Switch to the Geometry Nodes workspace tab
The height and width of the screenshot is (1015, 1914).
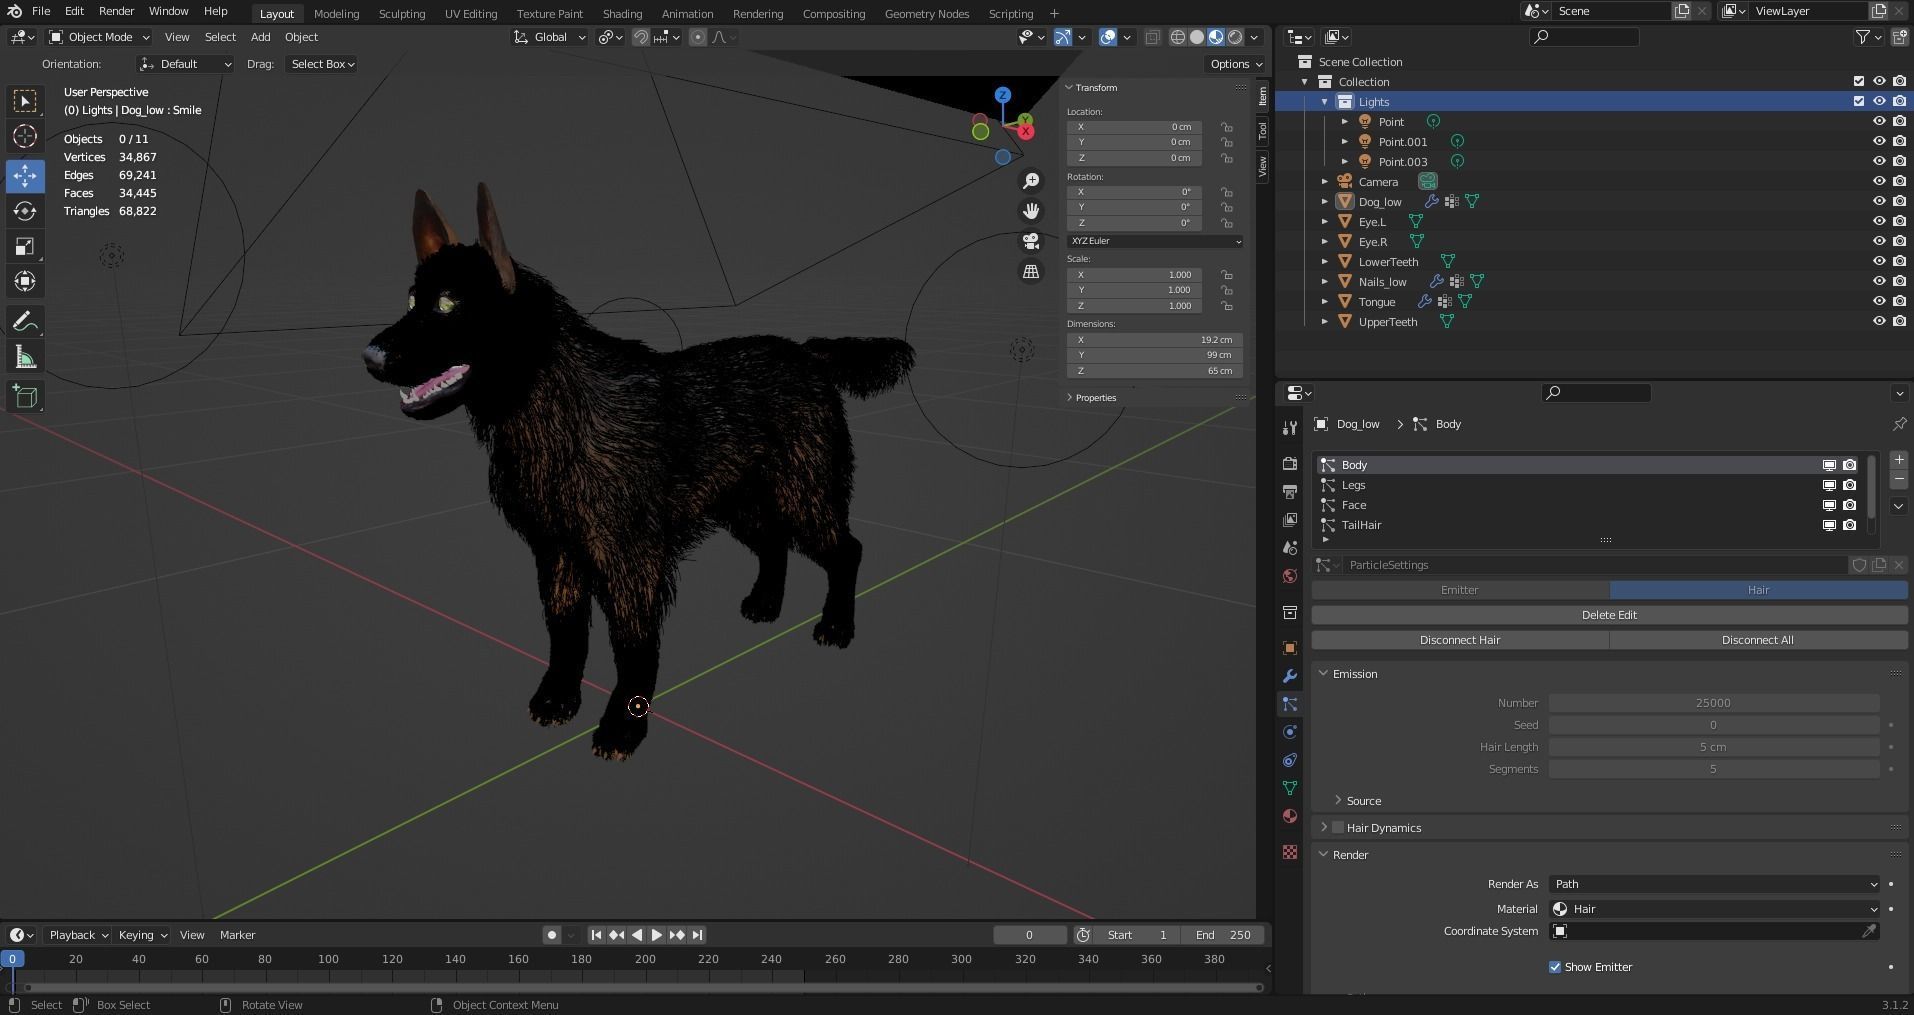coord(927,14)
